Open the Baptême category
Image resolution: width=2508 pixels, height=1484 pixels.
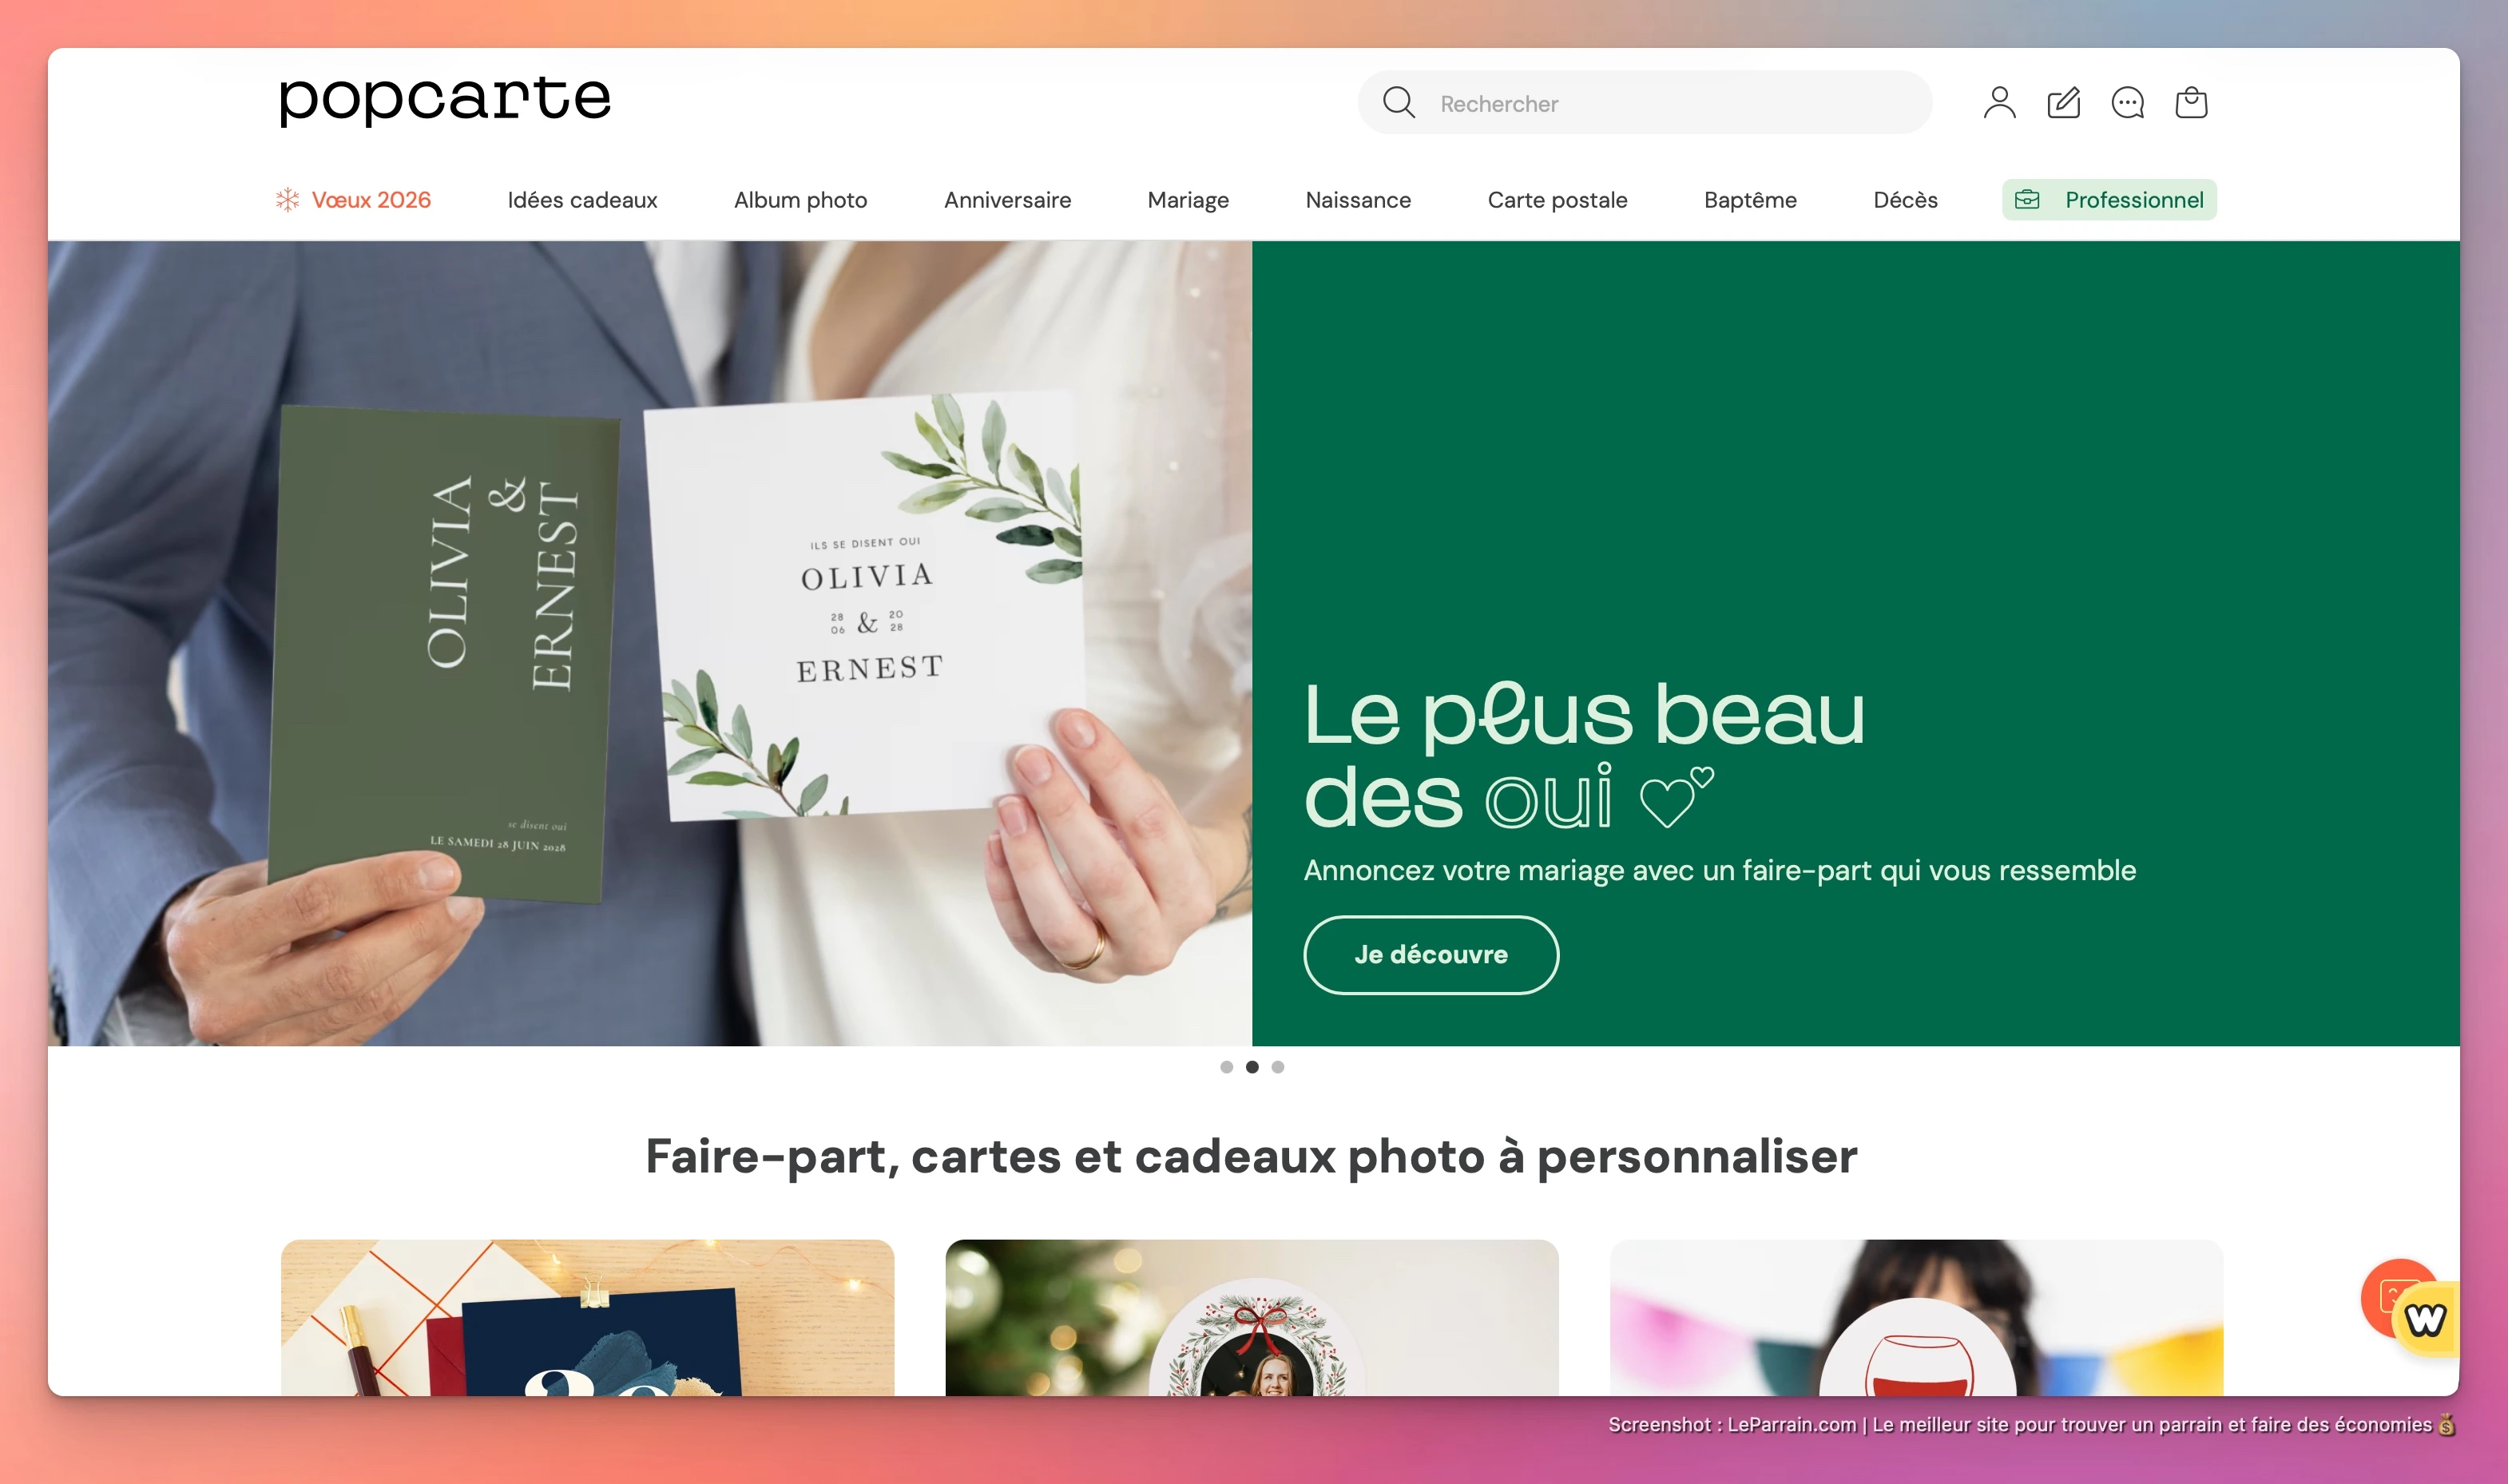tap(1750, 199)
